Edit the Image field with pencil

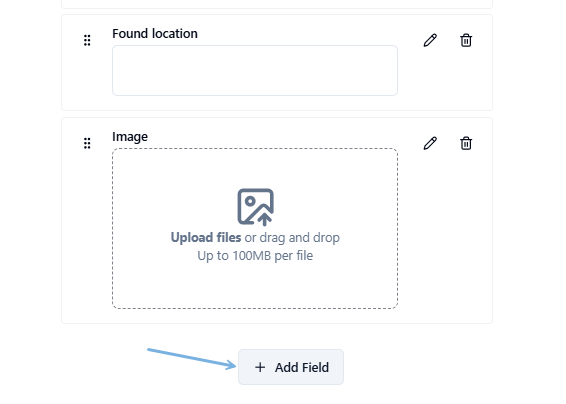click(x=430, y=143)
